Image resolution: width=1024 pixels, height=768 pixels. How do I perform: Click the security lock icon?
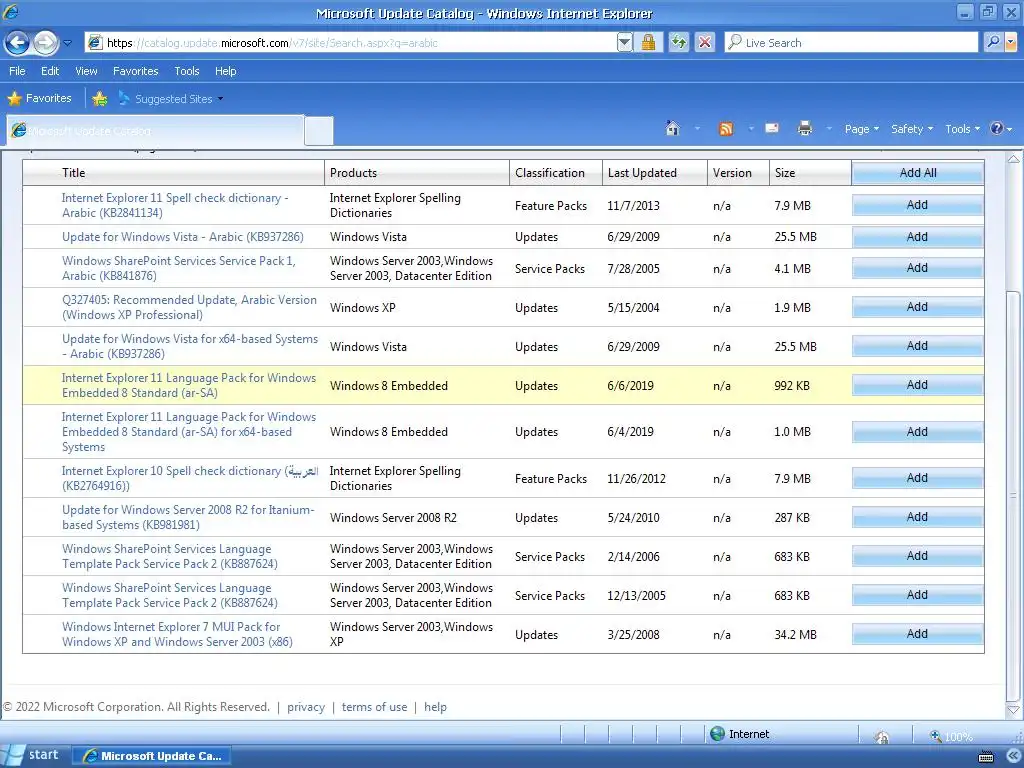point(648,43)
